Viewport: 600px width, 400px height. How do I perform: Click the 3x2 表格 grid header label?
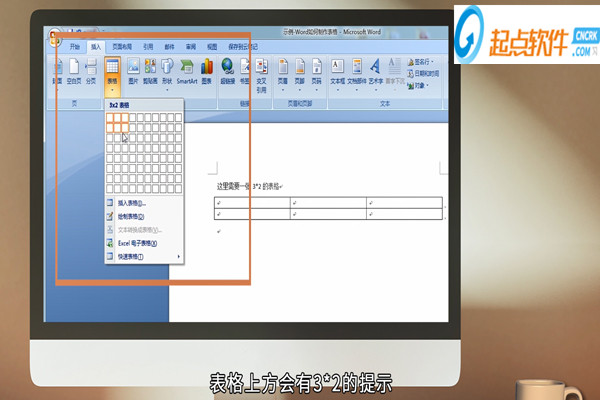pyautogui.click(x=119, y=105)
